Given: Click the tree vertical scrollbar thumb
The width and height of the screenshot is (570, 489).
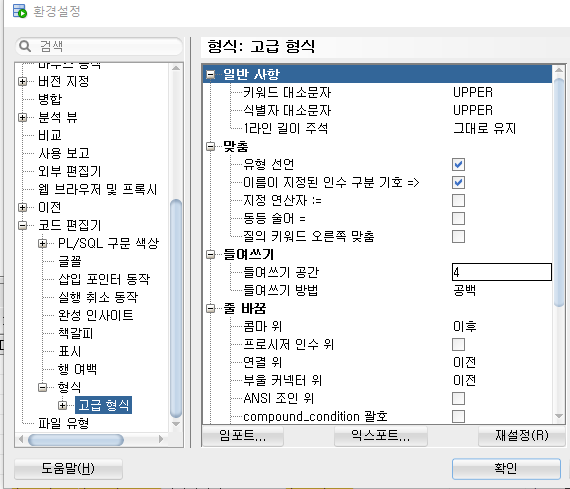Looking at the screenshot, I should pos(176,308).
